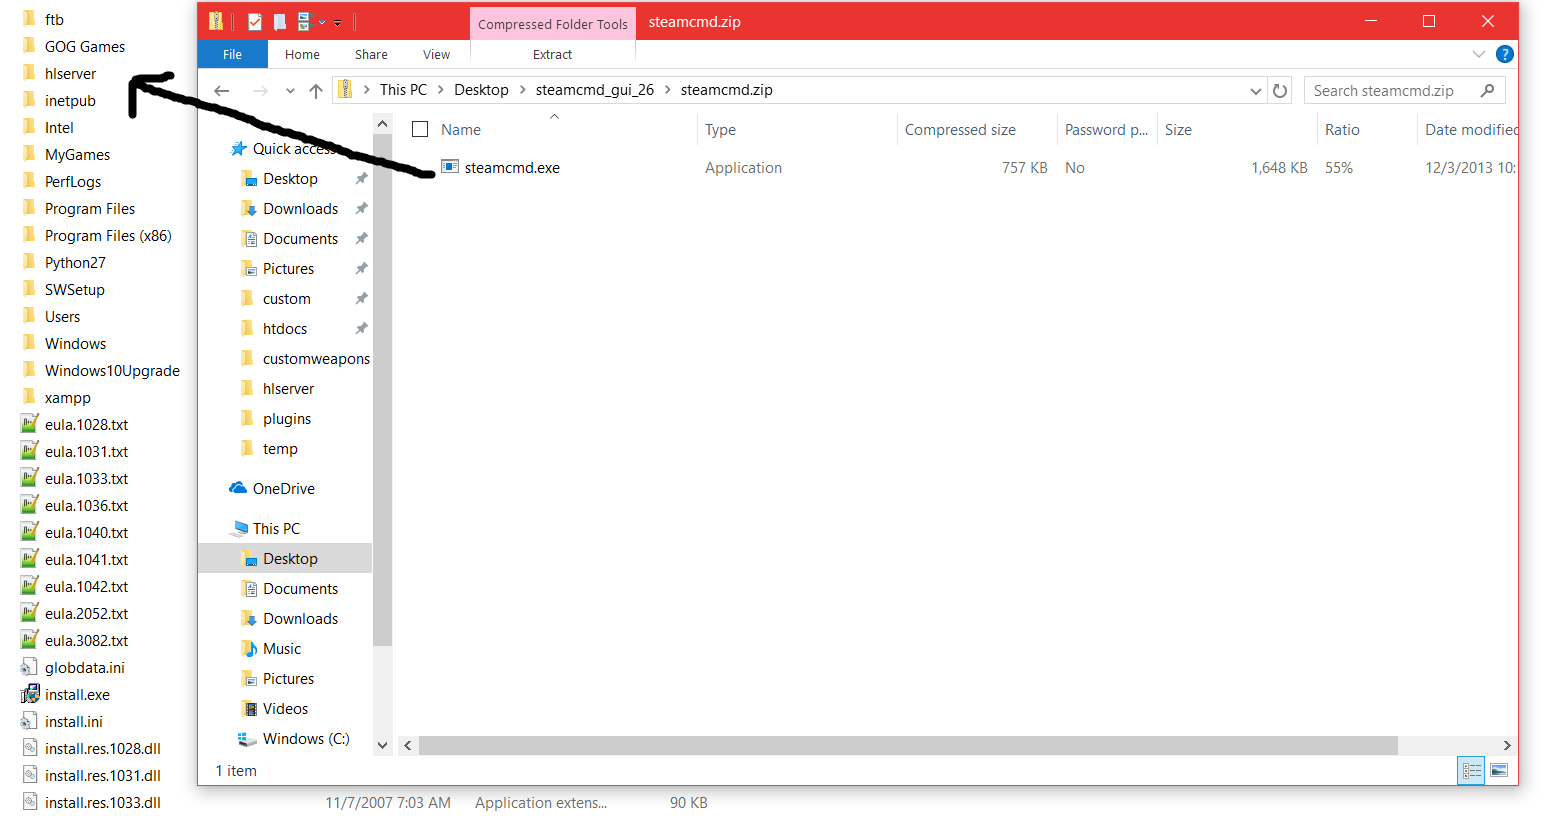This screenshot has width=1550, height=816.
Task: Click the navigation pane scroll-down arrow
Action: [382, 745]
